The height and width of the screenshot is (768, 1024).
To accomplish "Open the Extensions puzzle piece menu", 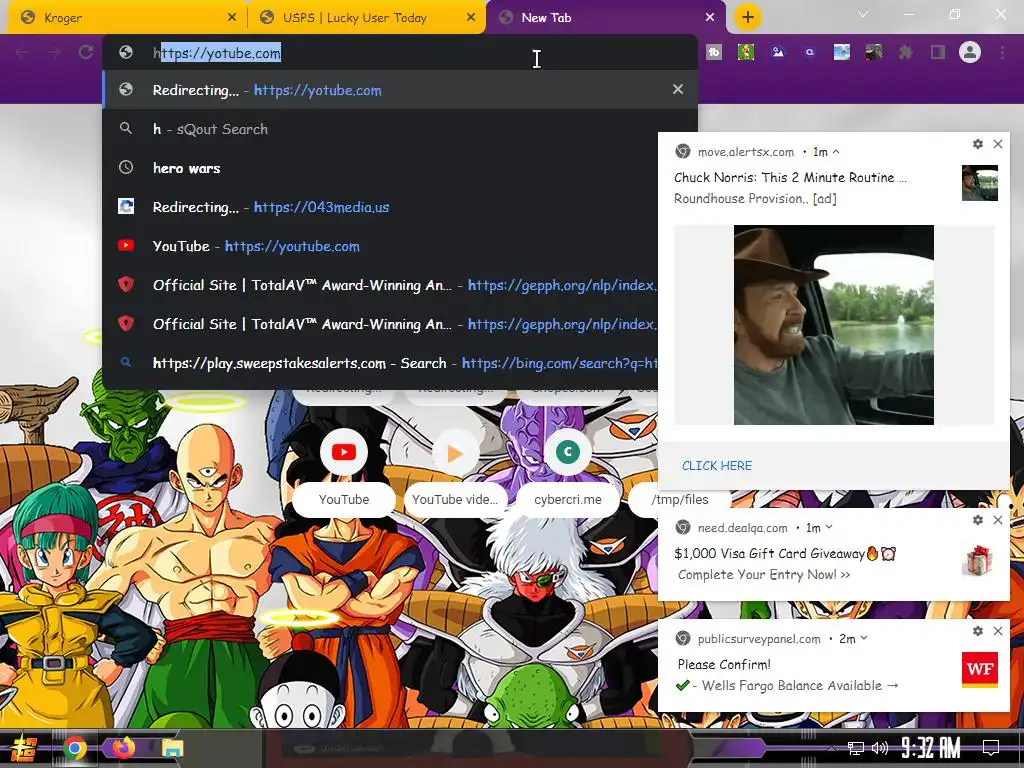I will coord(905,52).
